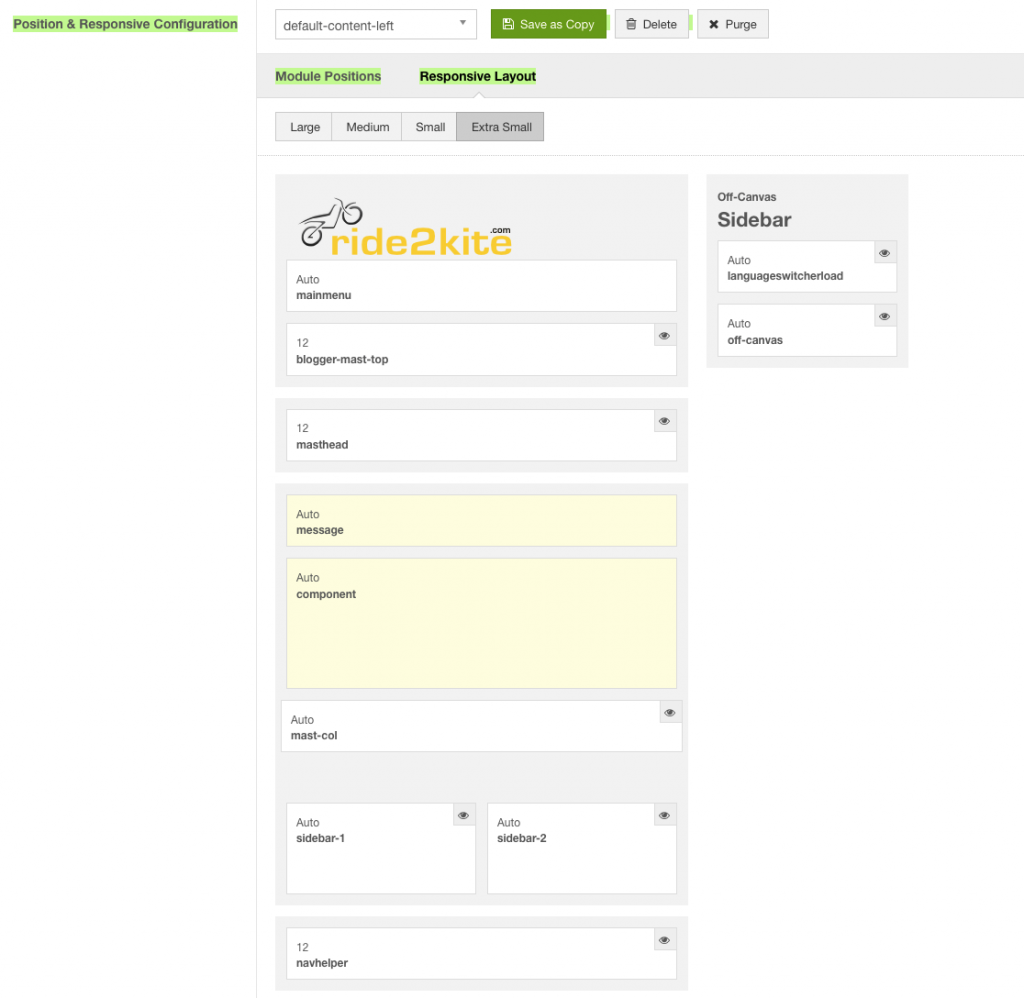The width and height of the screenshot is (1024, 998).
Task: Choose the Medium screen size
Action: coord(367,127)
